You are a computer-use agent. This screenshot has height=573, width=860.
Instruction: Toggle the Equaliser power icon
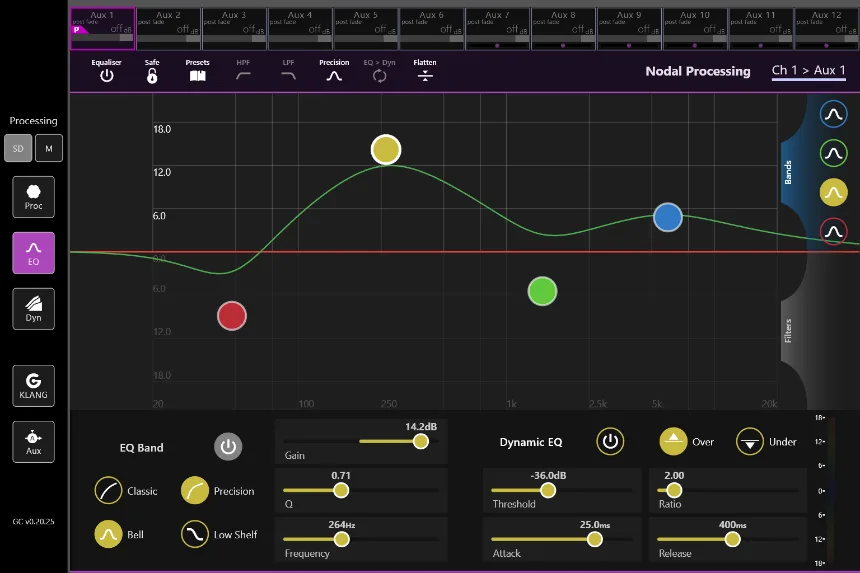point(106,76)
